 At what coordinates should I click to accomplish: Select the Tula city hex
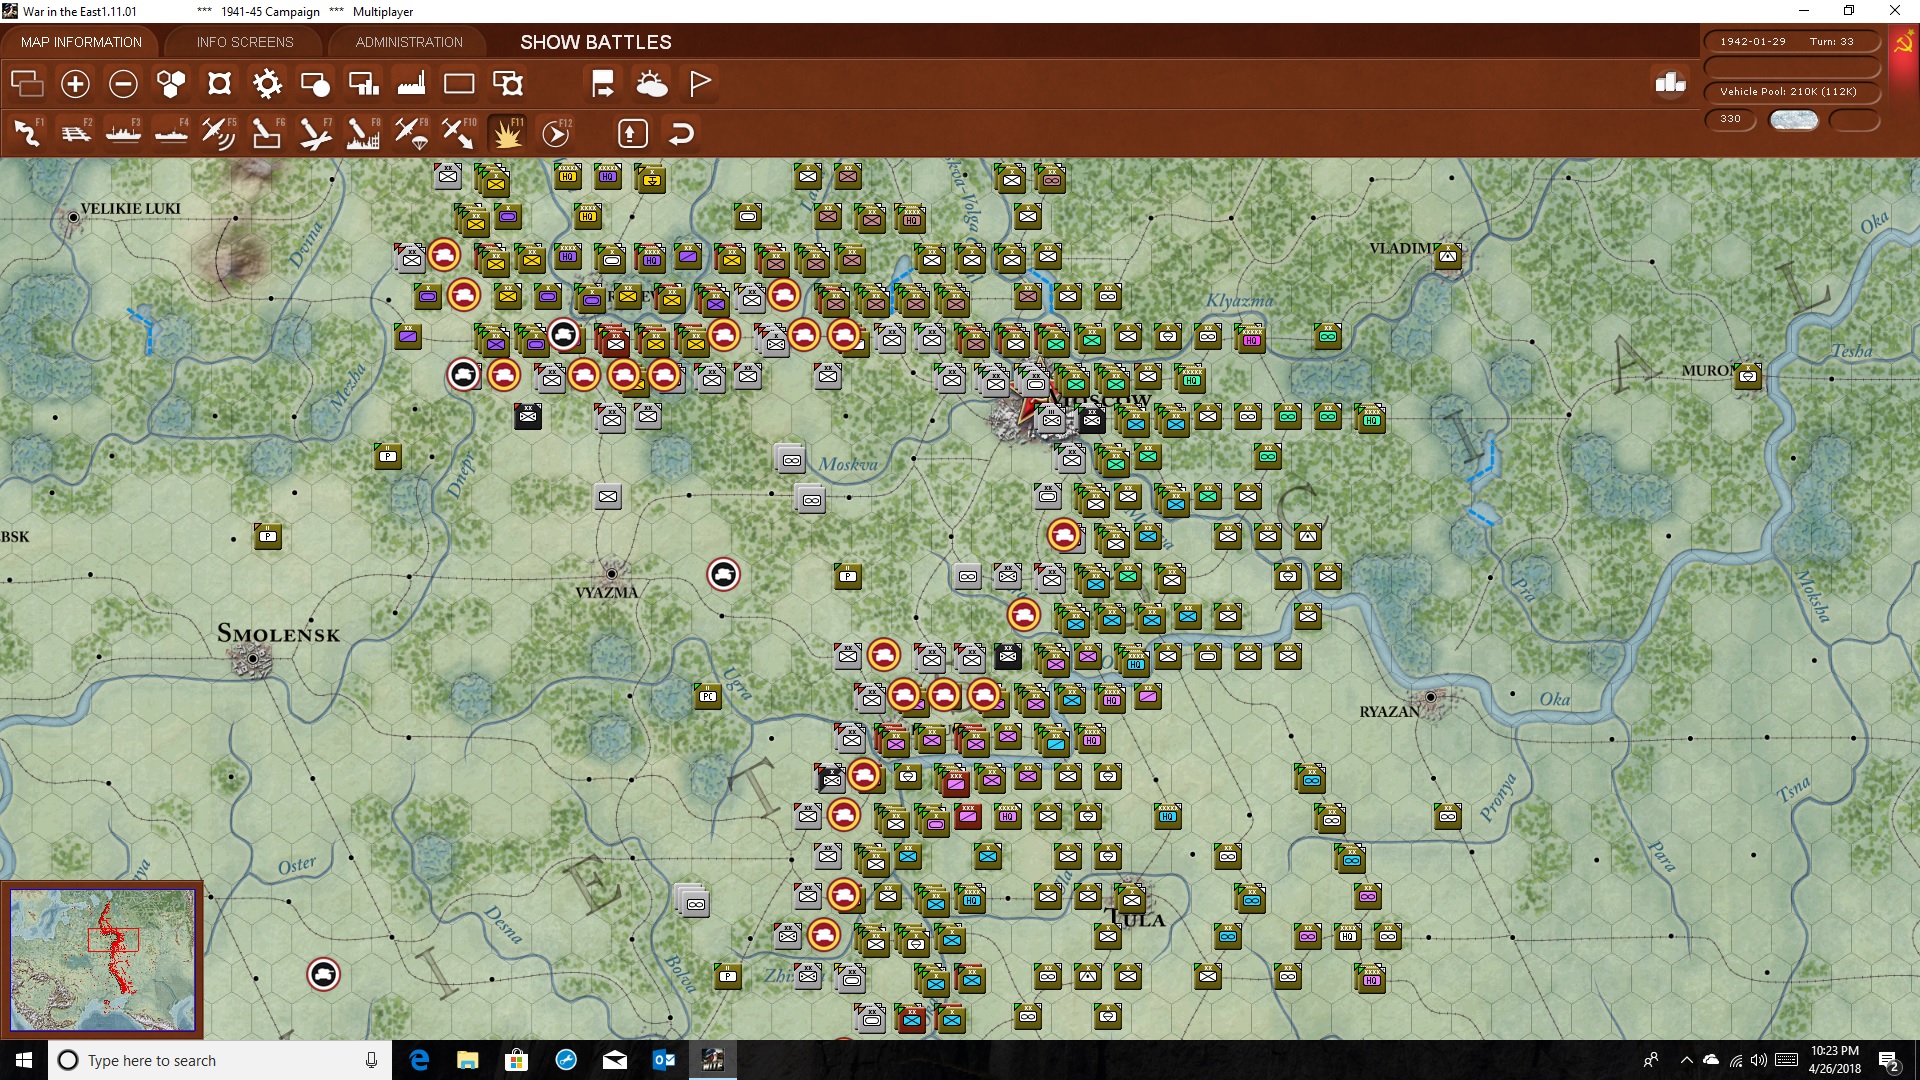1130,897
